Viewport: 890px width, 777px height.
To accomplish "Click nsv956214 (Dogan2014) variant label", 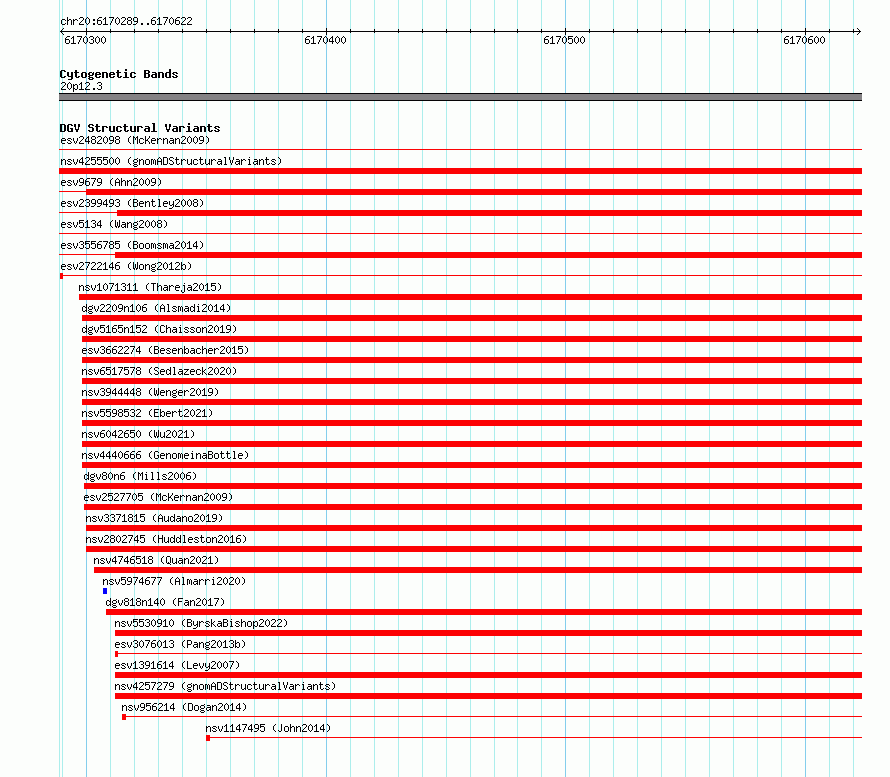I will [184, 707].
